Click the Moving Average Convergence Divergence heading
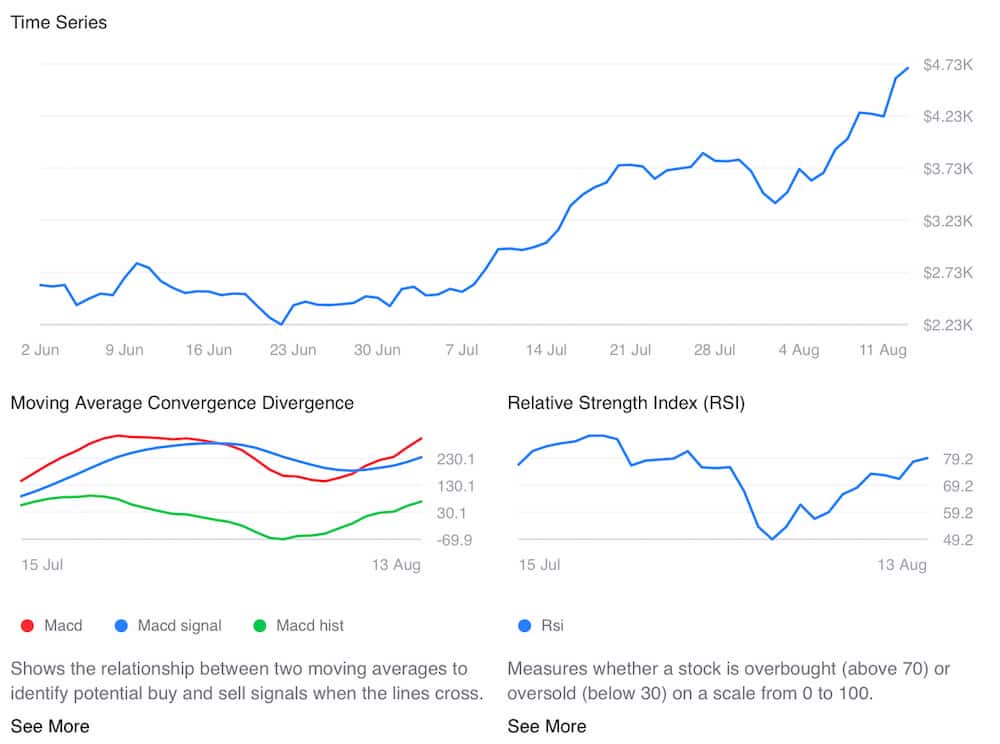Screen dimensions: 1000x744 (x=182, y=403)
